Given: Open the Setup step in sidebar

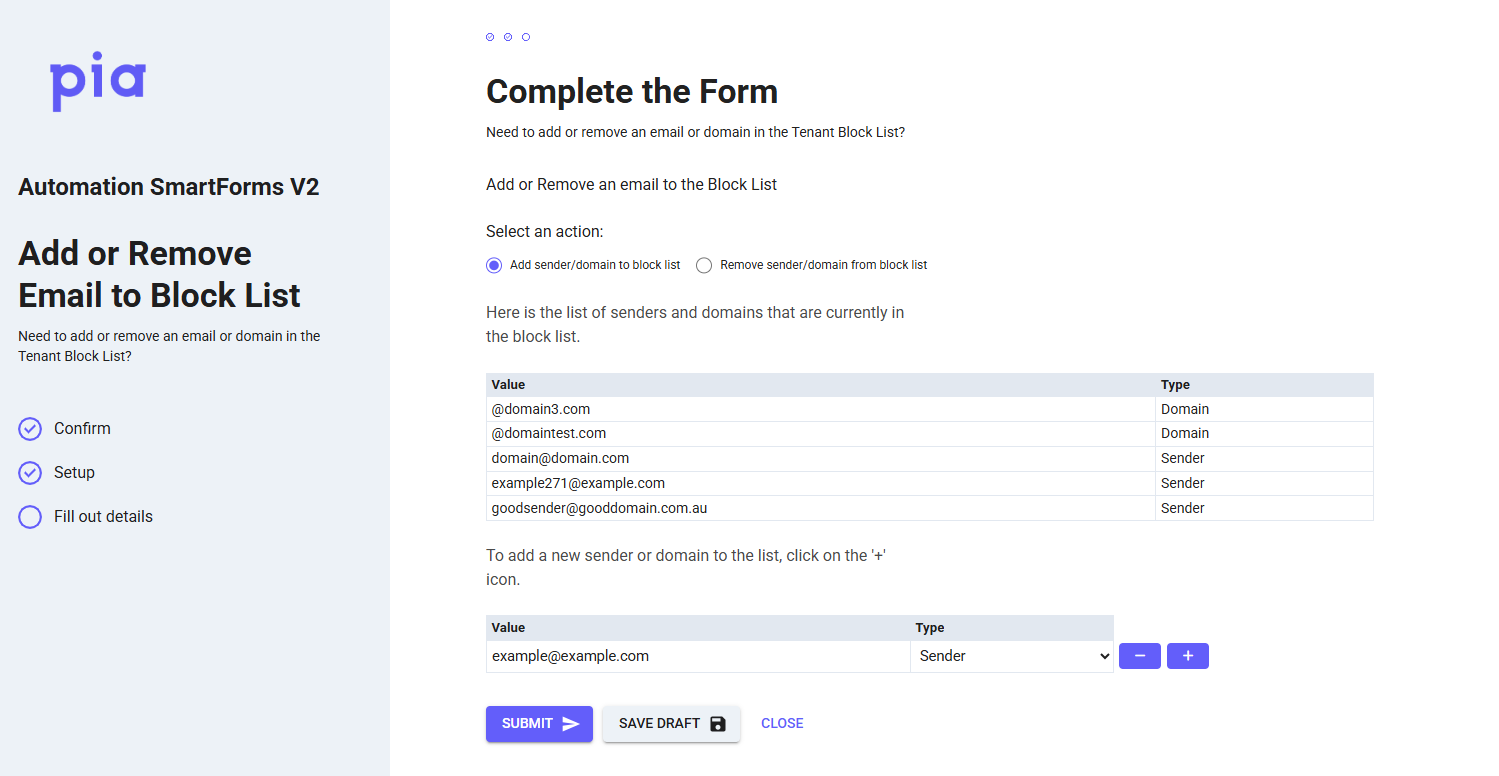Looking at the screenshot, I should (74, 473).
